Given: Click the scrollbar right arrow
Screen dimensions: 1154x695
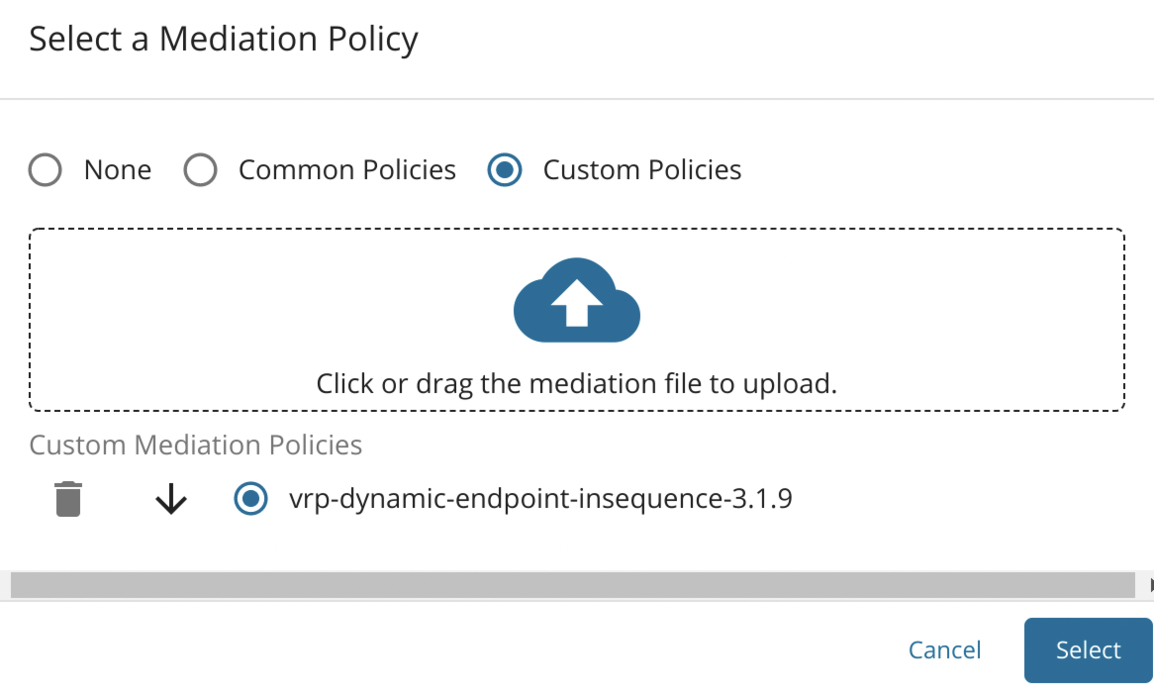Looking at the screenshot, I should 1150,585.
